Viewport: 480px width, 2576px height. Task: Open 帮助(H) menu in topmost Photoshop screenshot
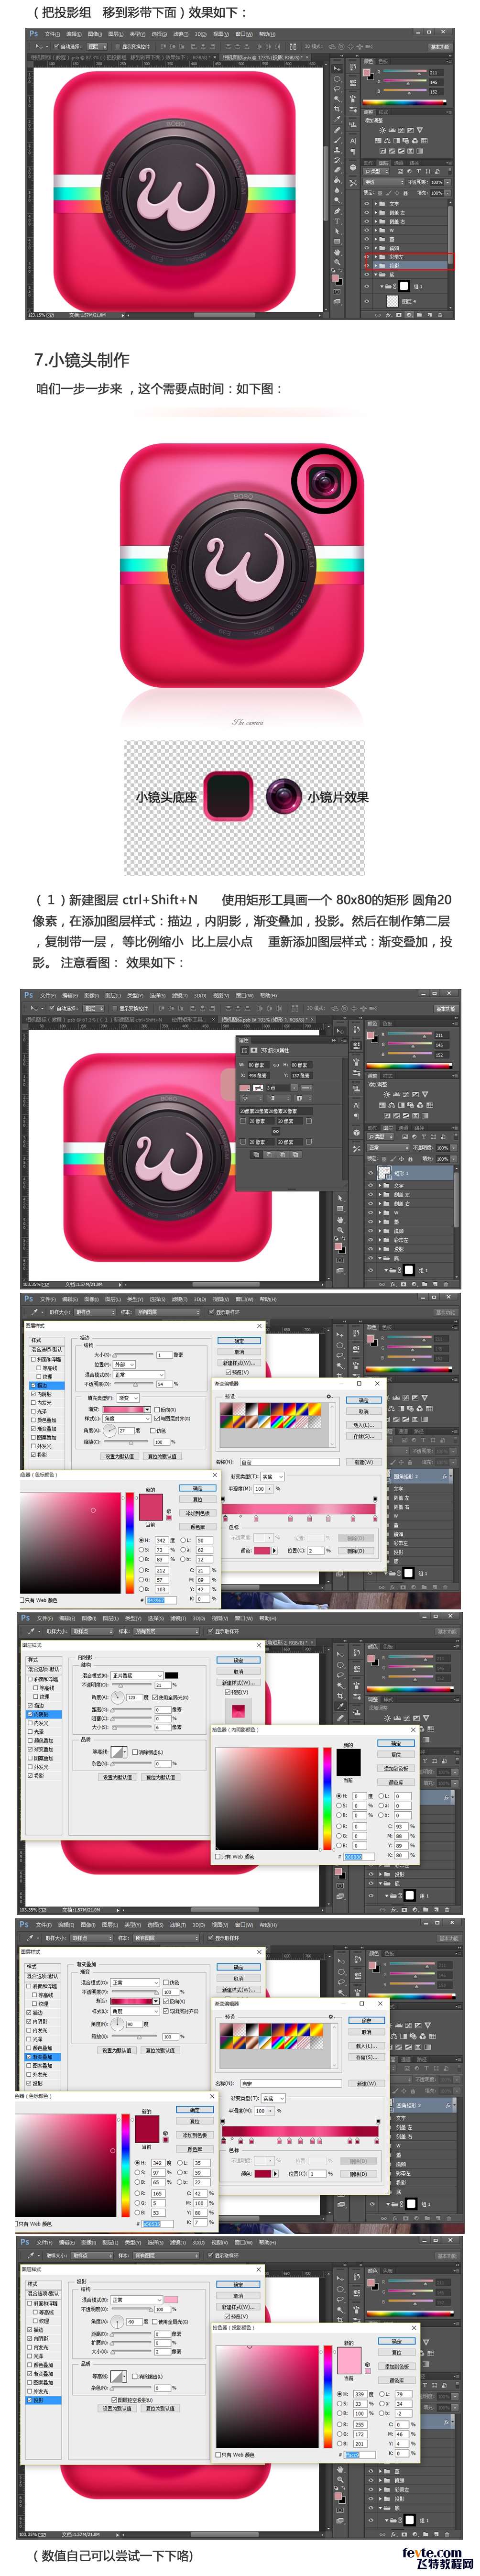pos(267,34)
